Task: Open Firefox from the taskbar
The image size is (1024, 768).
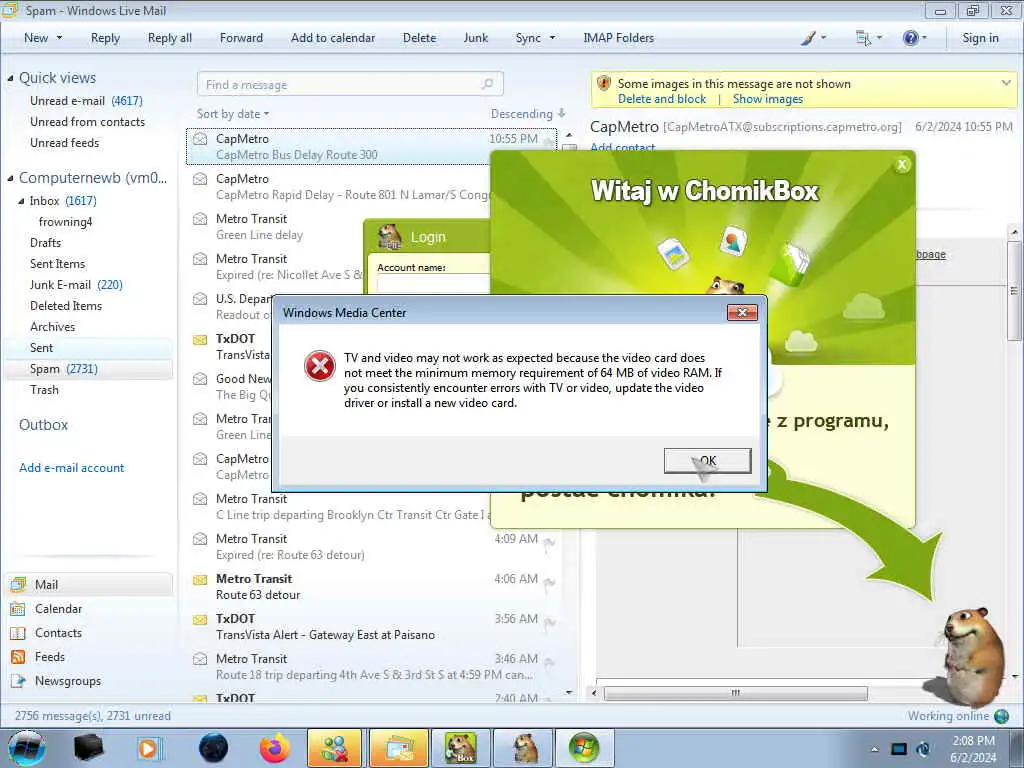Action: (274, 748)
